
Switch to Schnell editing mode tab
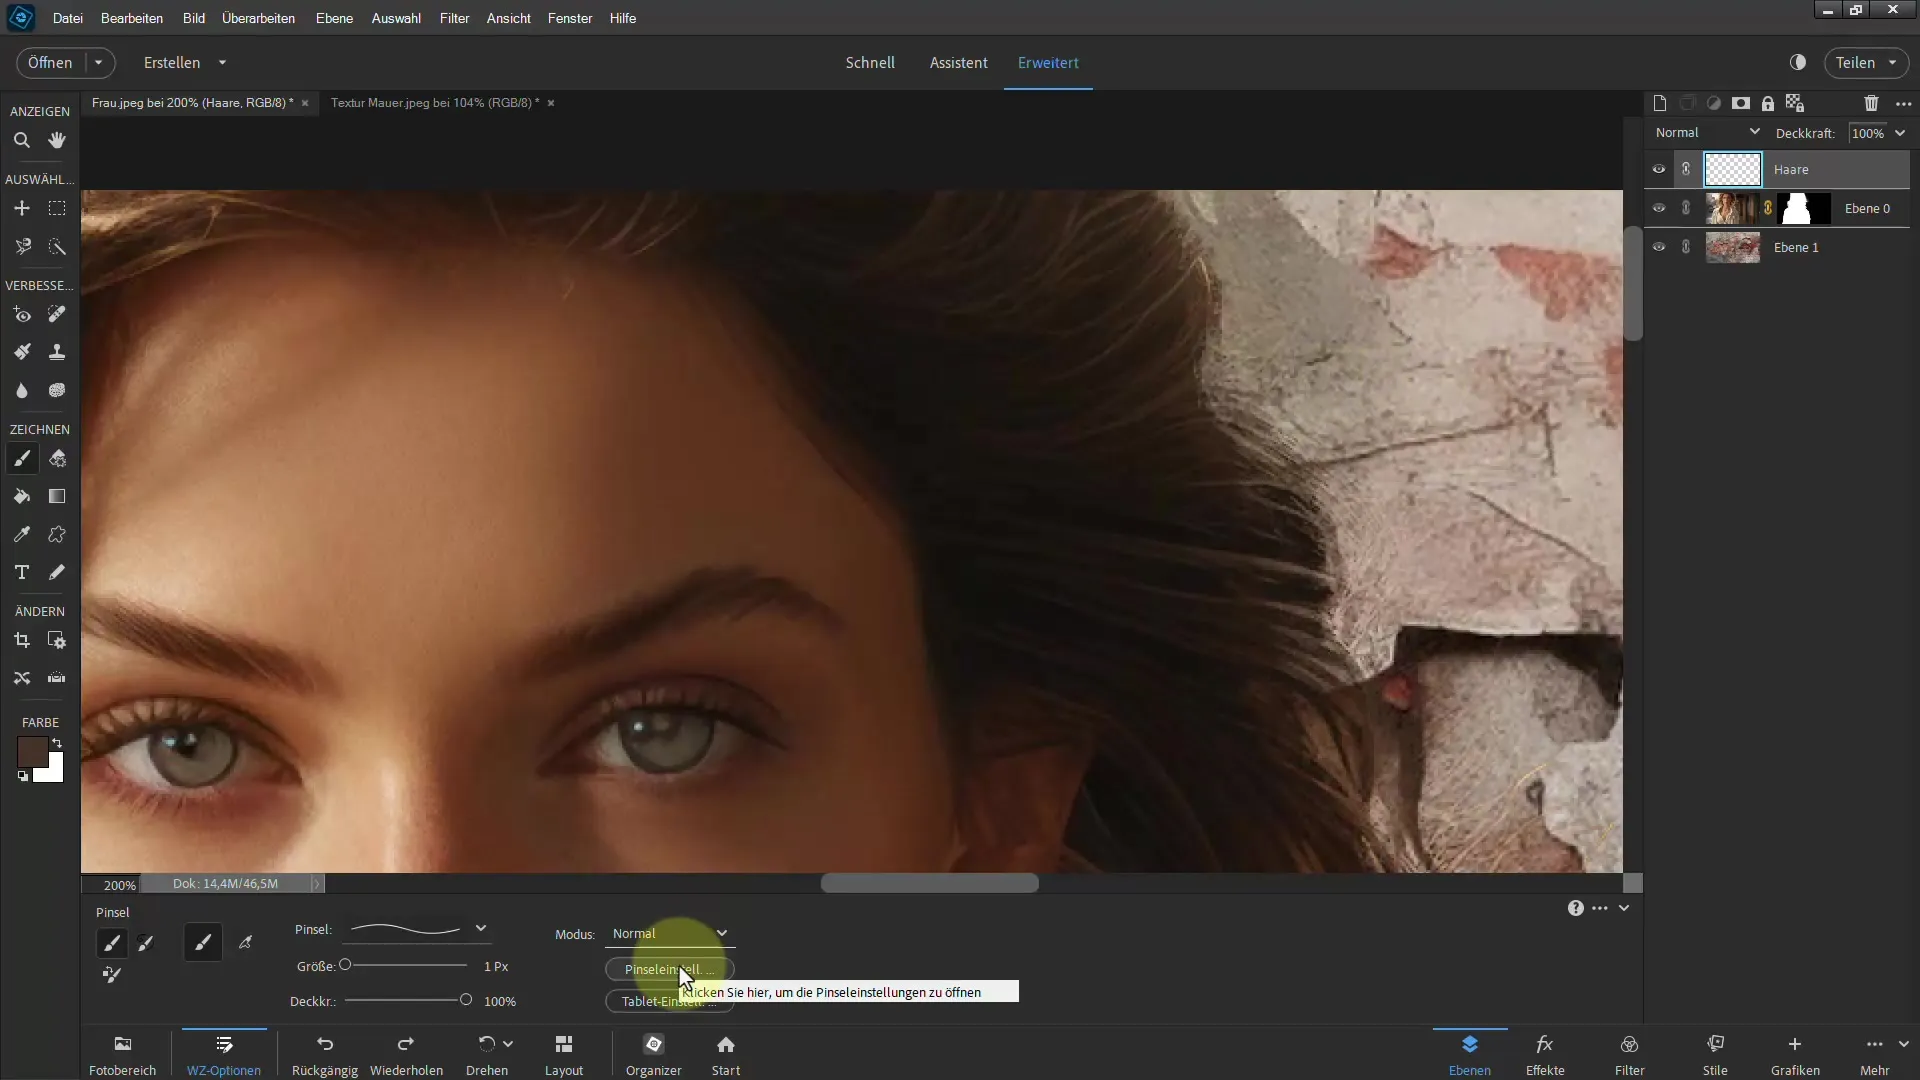pyautogui.click(x=869, y=62)
